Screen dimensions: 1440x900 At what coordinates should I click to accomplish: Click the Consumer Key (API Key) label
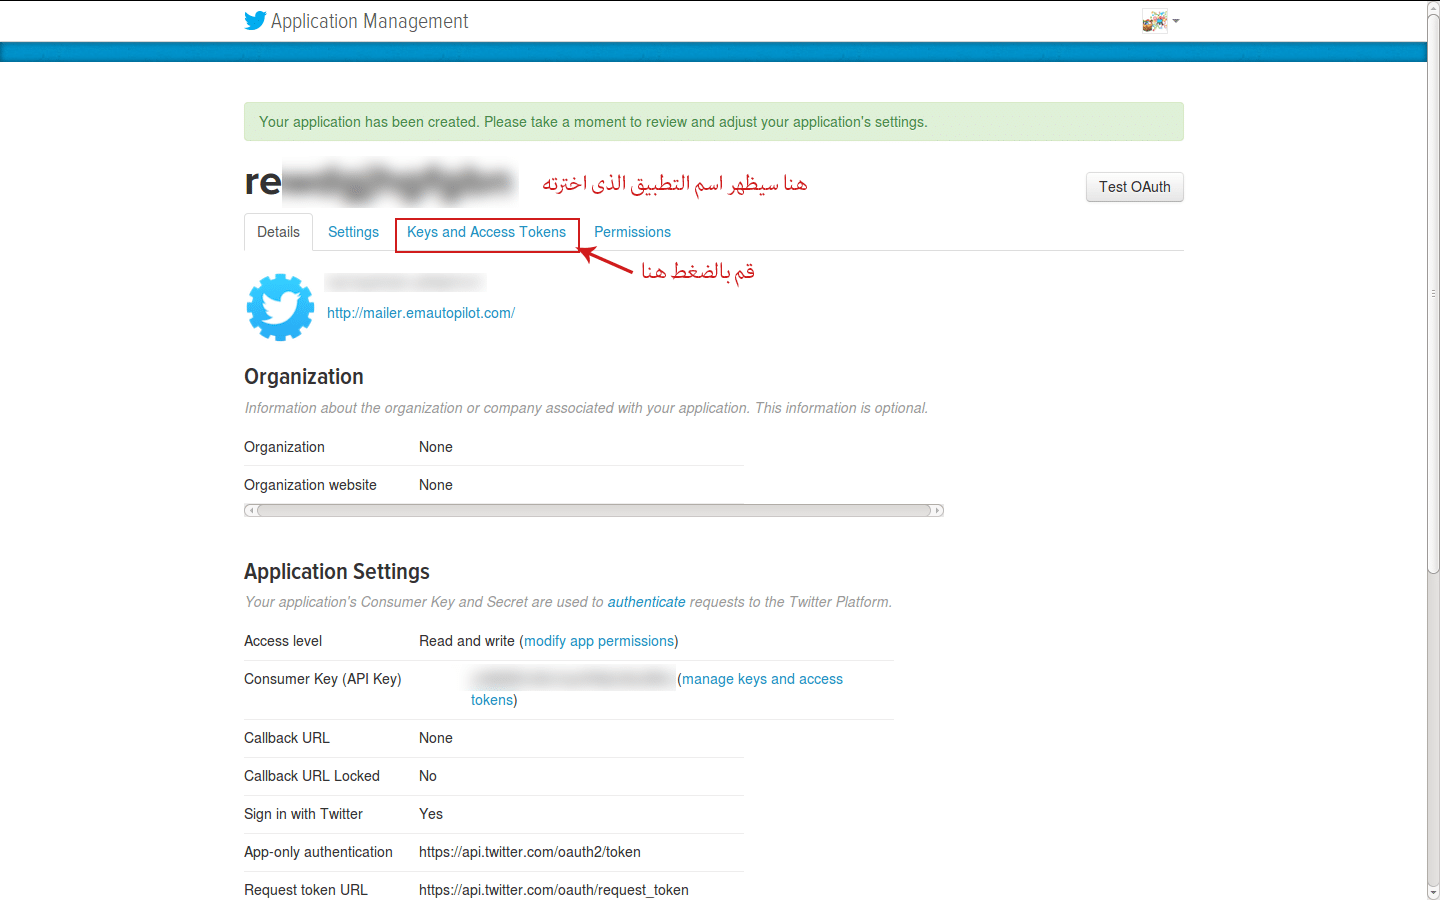pyautogui.click(x=323, y=679)
